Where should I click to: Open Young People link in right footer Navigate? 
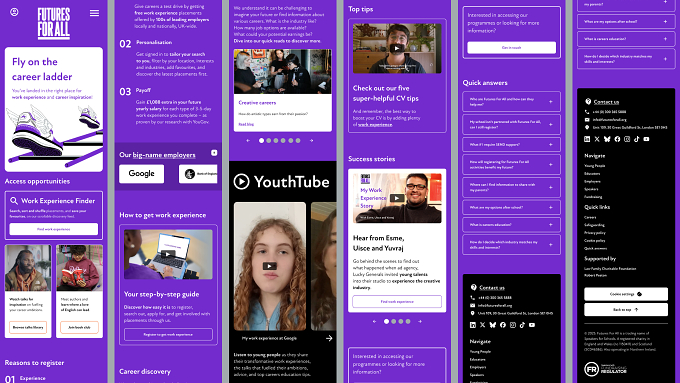click(595, 166)
